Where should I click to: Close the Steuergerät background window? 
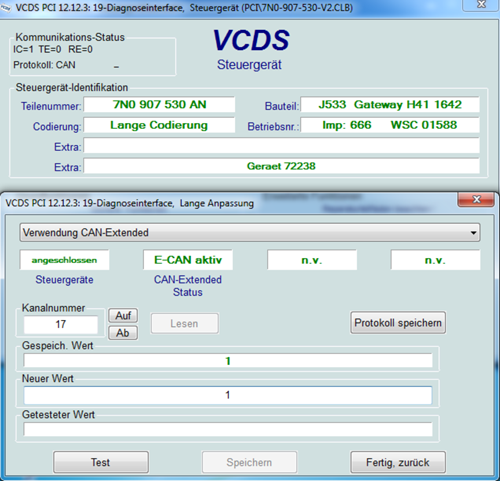point(481,4)
